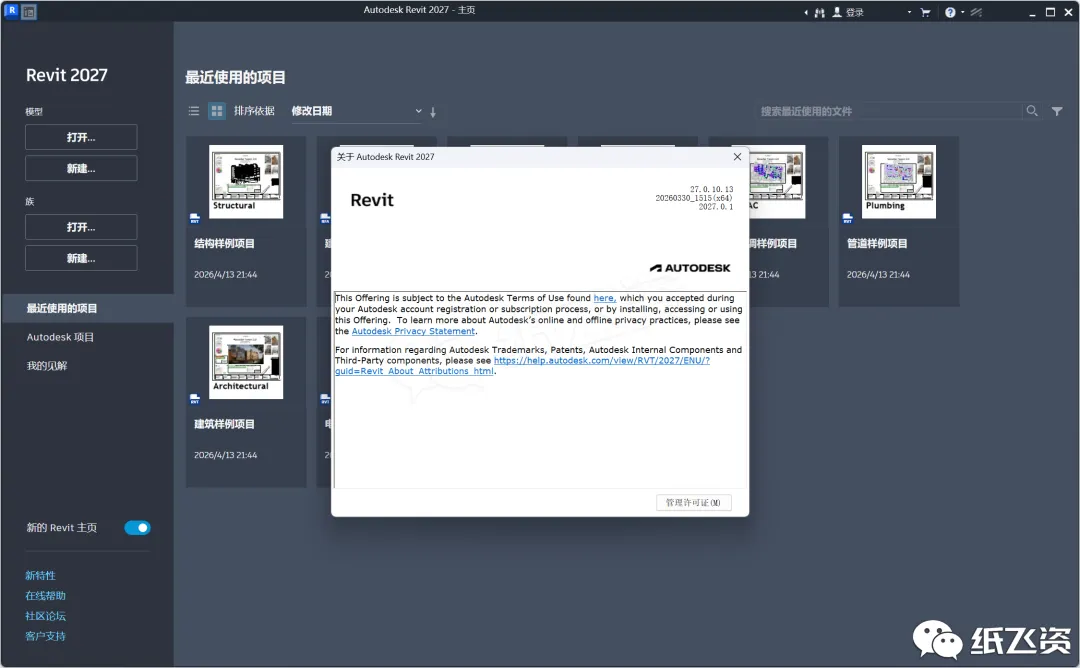Click 结构样例项目 title text

[x=225, y=244]
